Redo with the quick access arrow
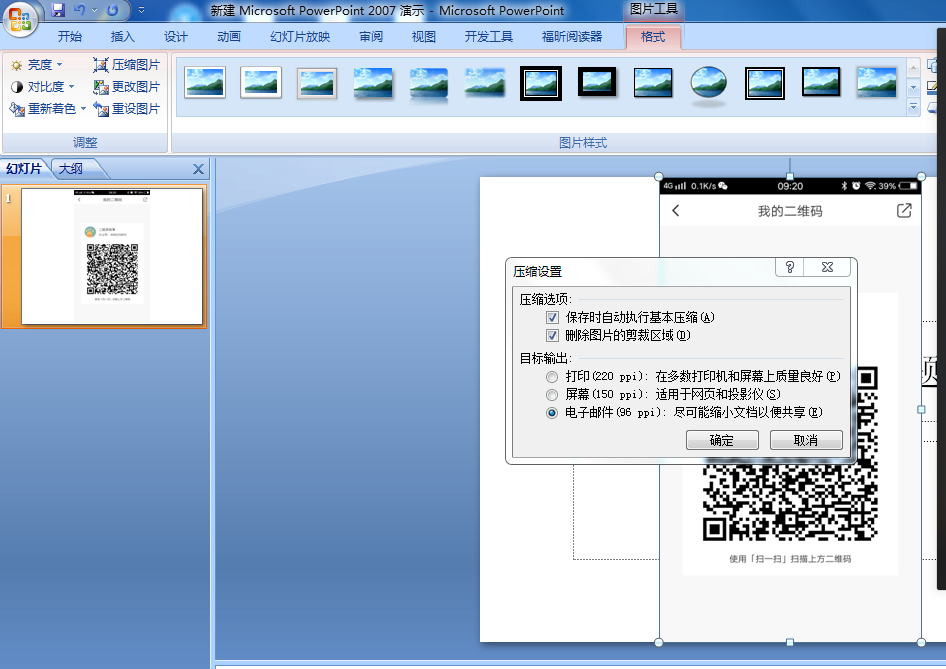The image size is (946, 669). click(x=112, y=10)
